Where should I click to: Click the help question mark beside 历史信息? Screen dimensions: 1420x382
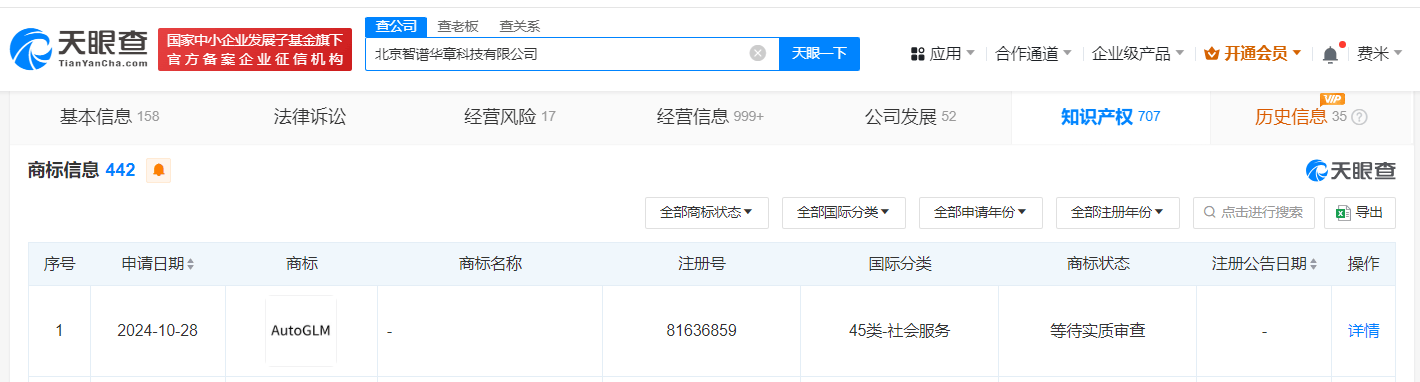1359,117
